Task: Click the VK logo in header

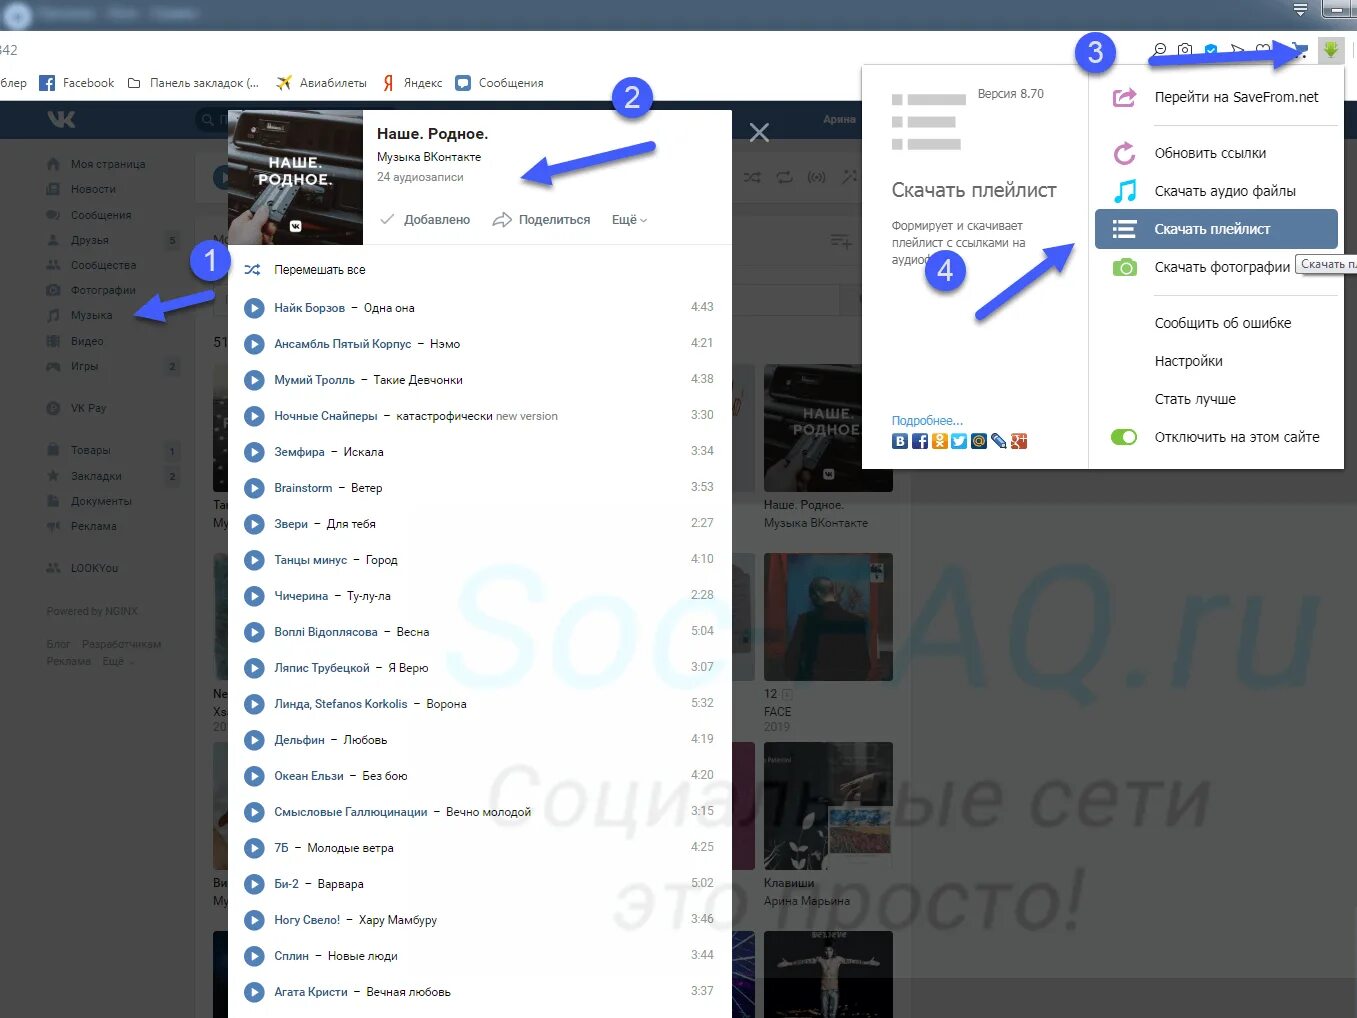Action: [61, 119]
